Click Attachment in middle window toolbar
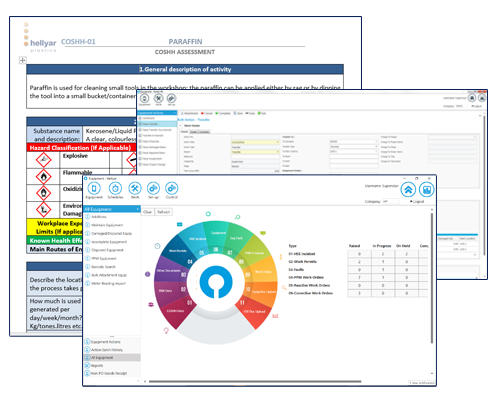This screenshot has height=400, width=500. tap(189, 113)
